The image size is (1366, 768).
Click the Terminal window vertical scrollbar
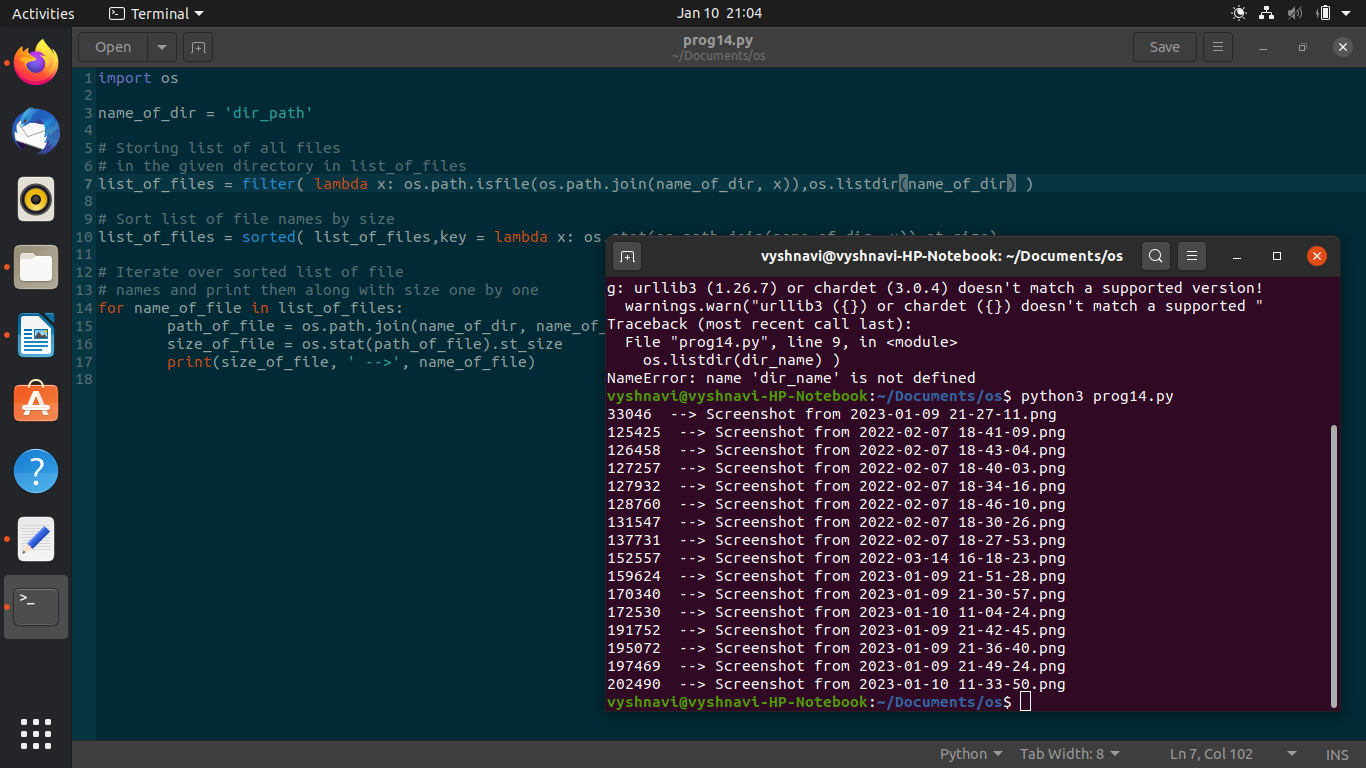(x=1332, y=565)
